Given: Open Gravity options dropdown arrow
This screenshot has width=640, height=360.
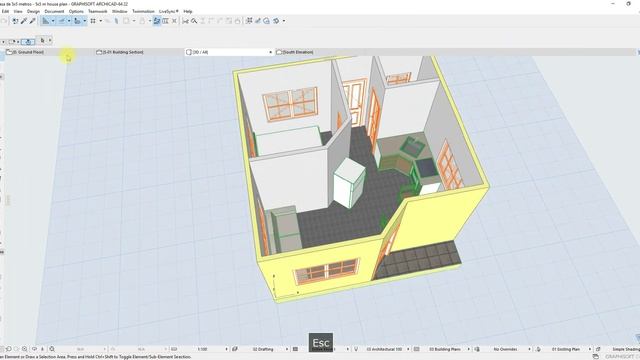Looking at the screenshot, I should pyautogui.click(x=84, y=21).
